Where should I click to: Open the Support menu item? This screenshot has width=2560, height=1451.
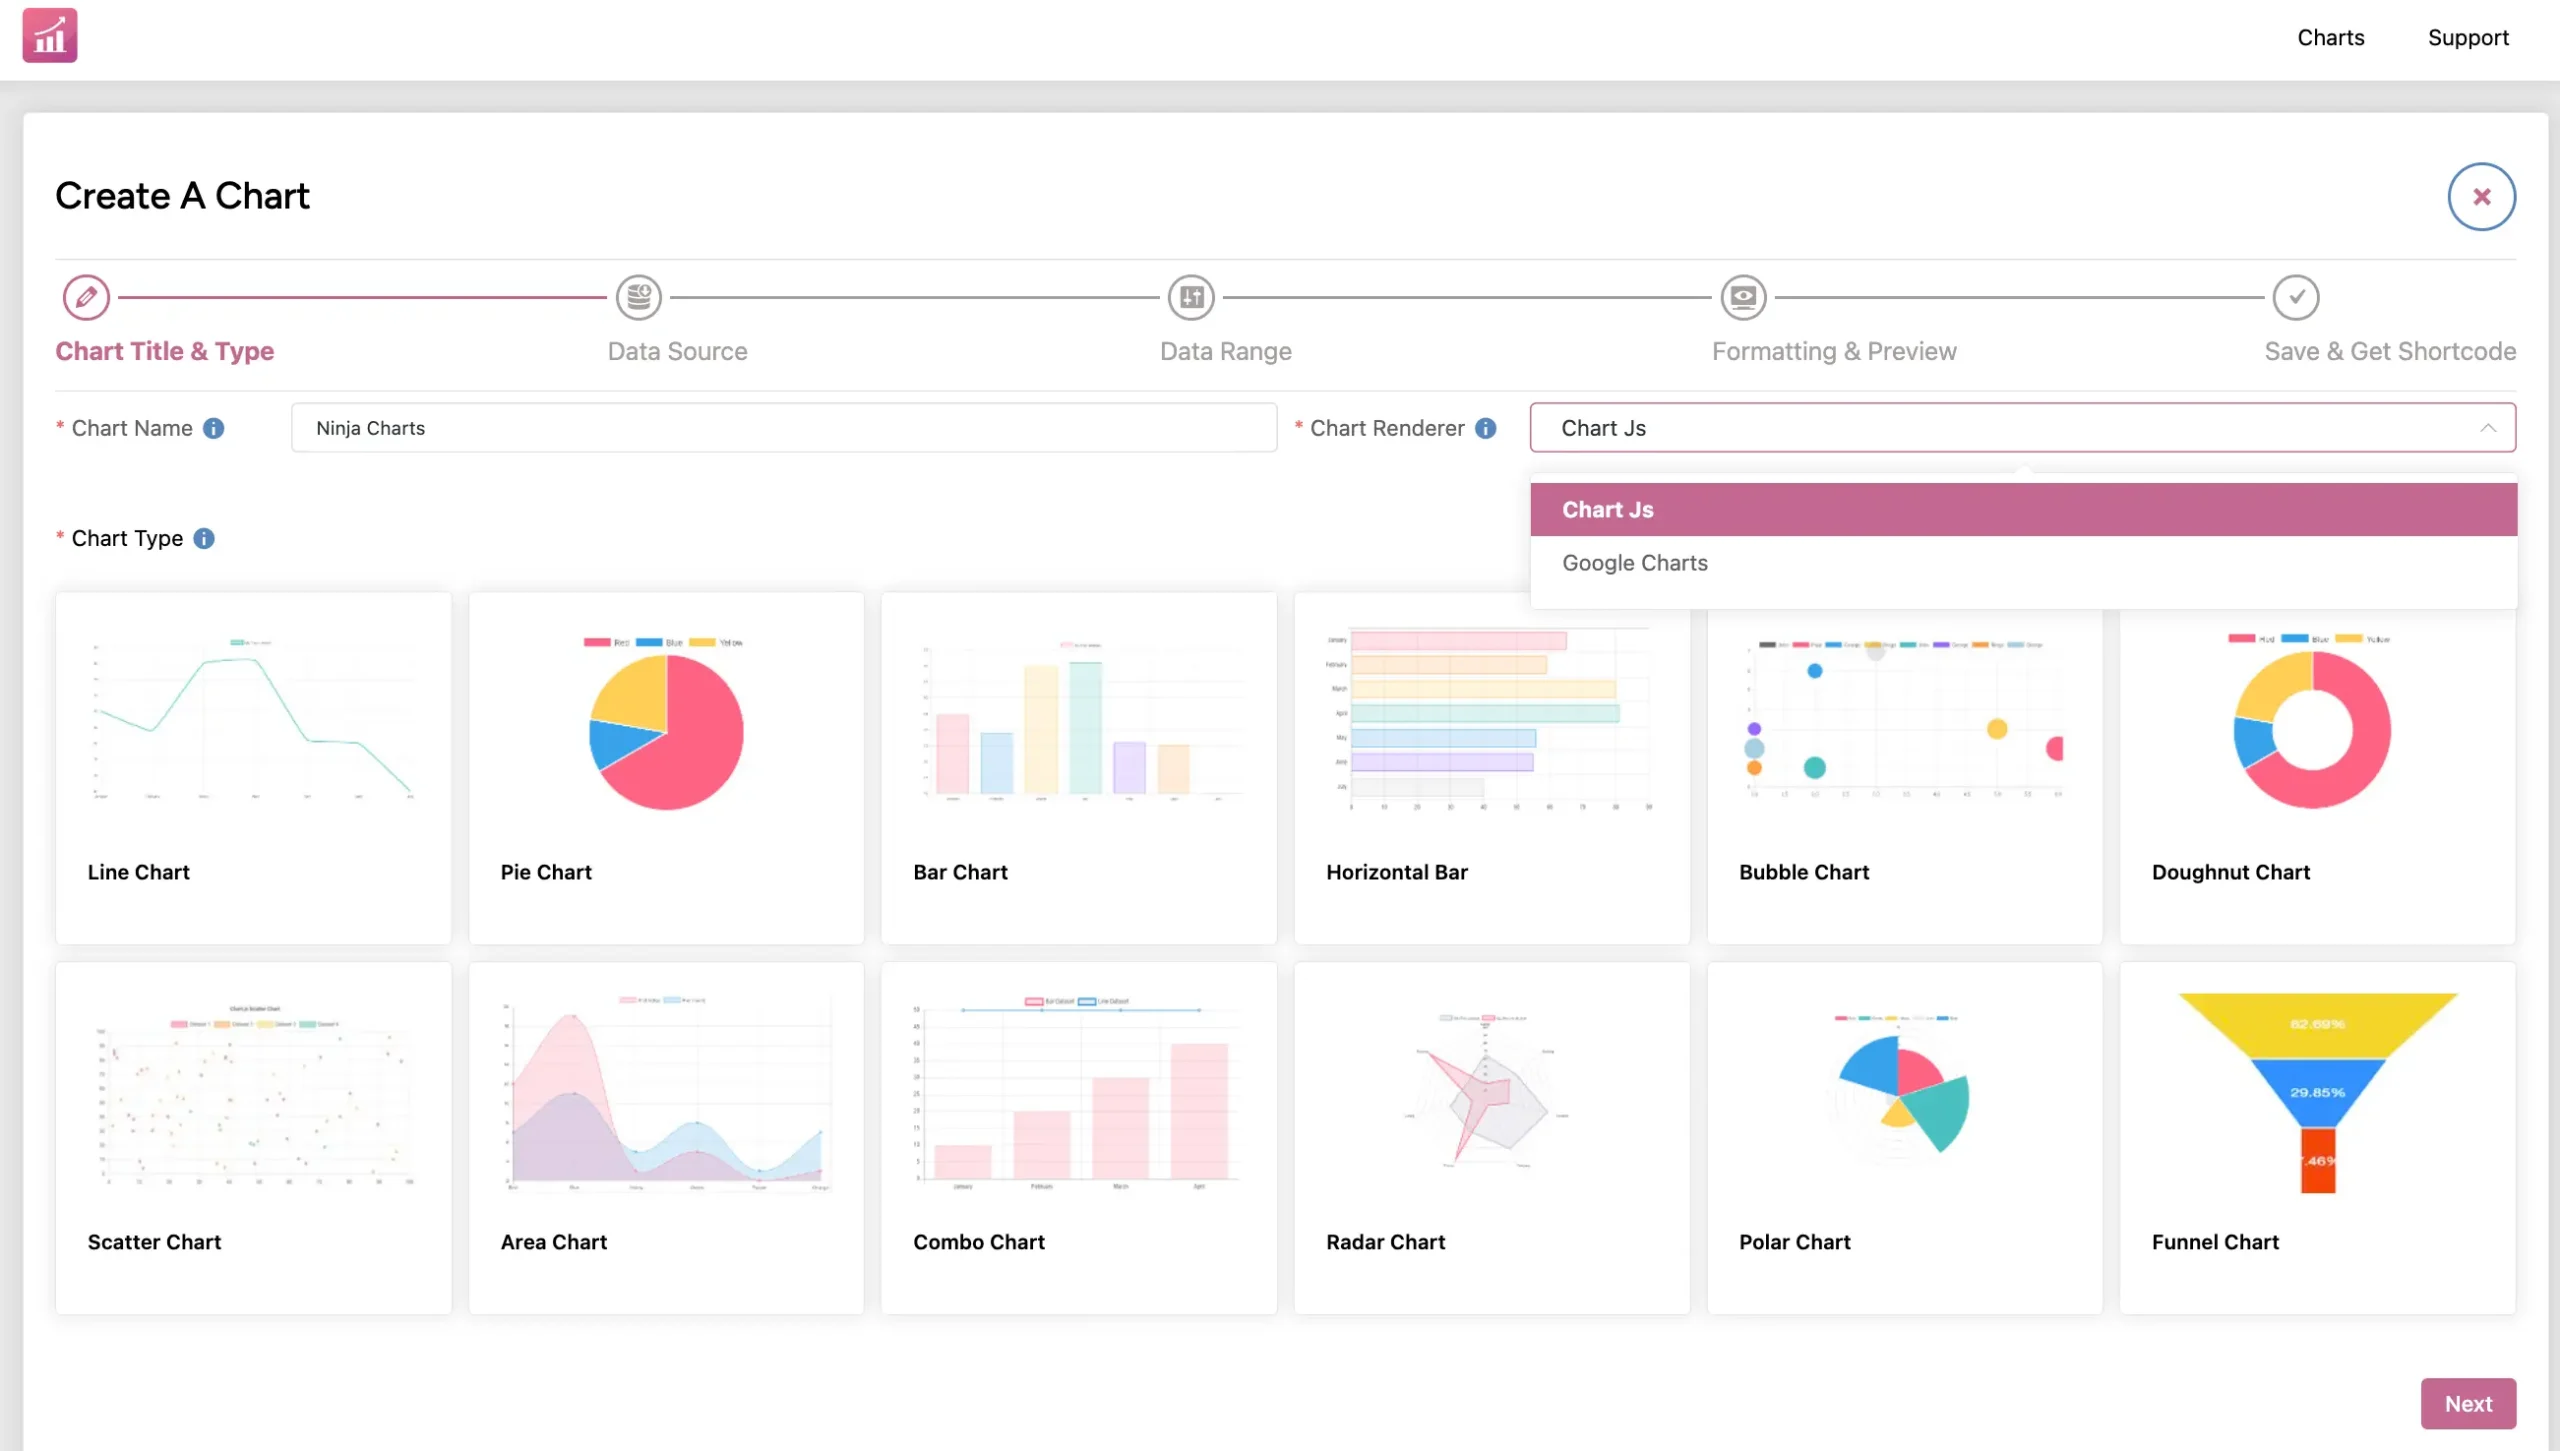(2468, 38)
